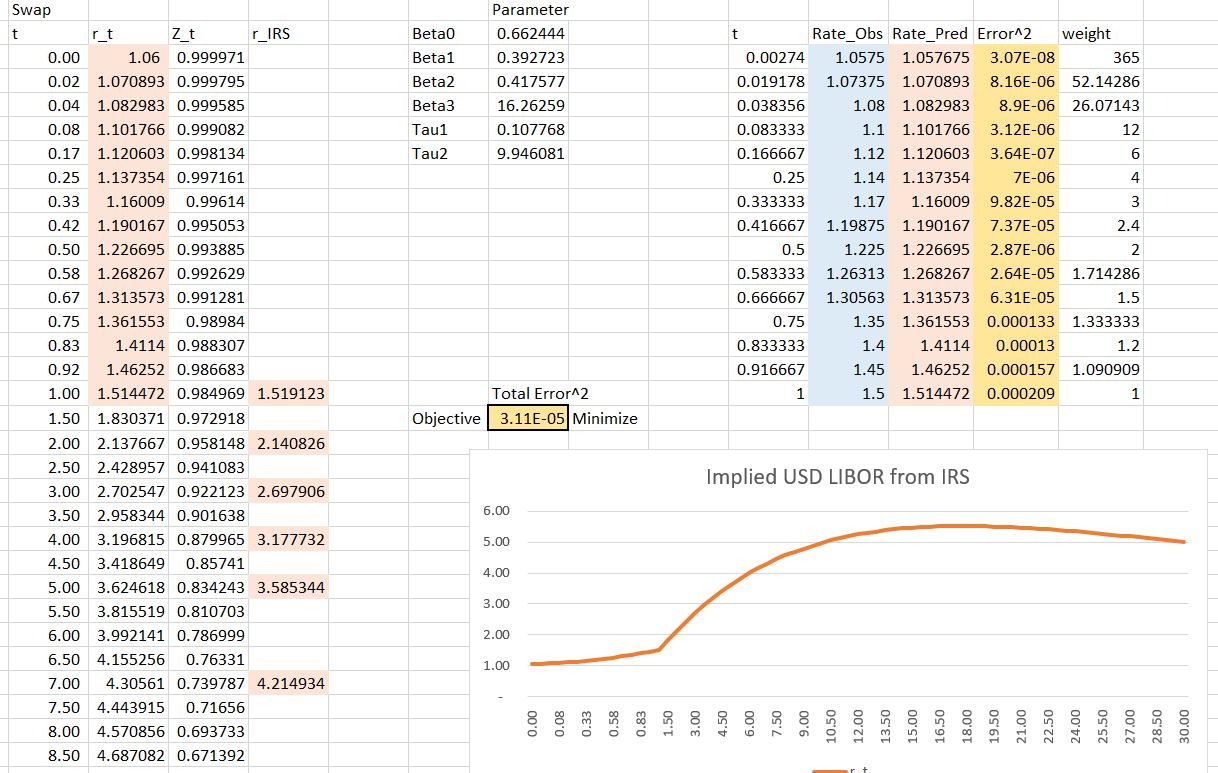Click the Minimize label cell
The width and height of the screenshot is (1218, 773).
tap(605, 418)
